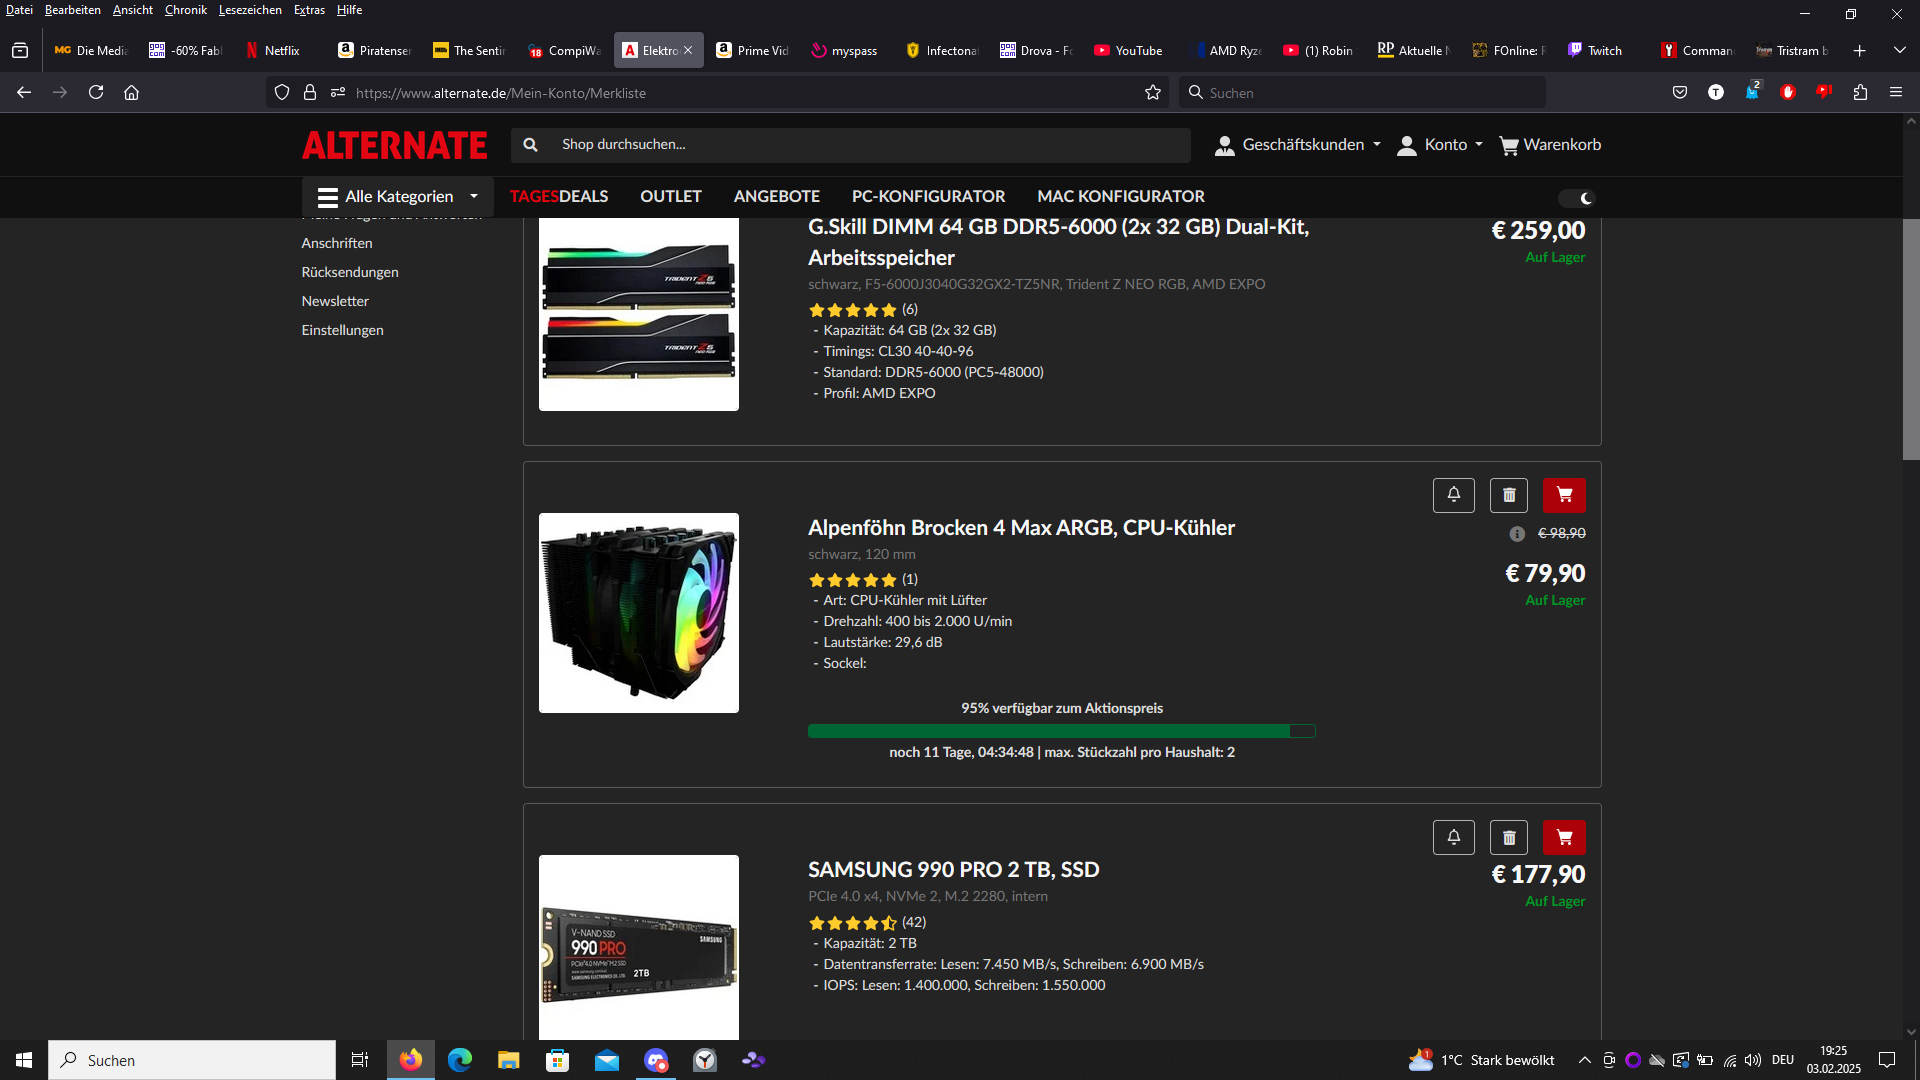Screen dimensions: 1920x1080
Task: Open the PC-KONFIGURATOR page
Action: click(x=928, y=197)
